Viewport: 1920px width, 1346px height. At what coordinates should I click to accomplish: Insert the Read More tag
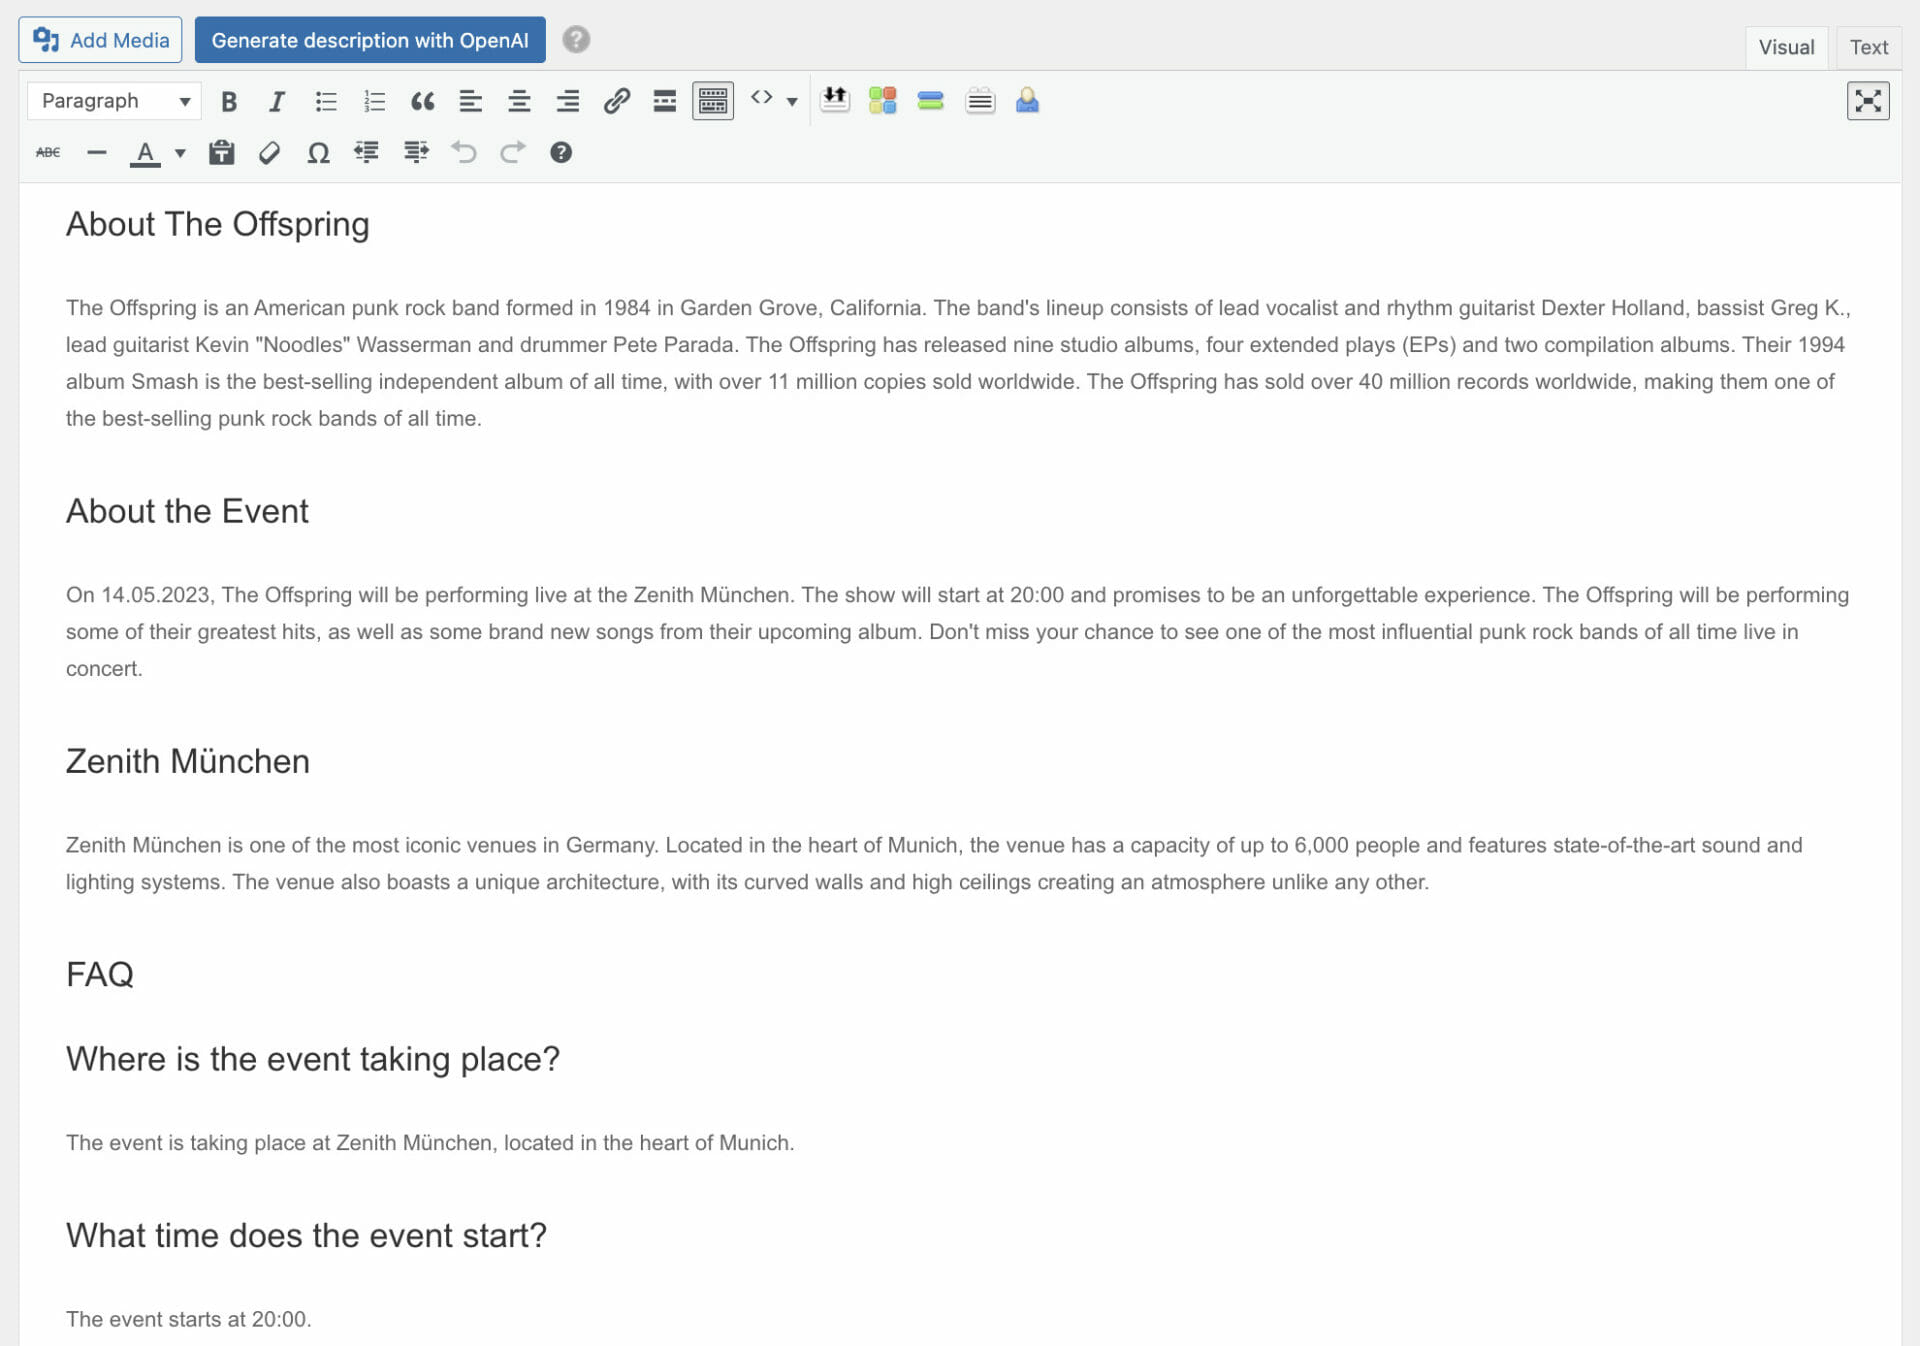pyautogui.click(x=664, y=100)
